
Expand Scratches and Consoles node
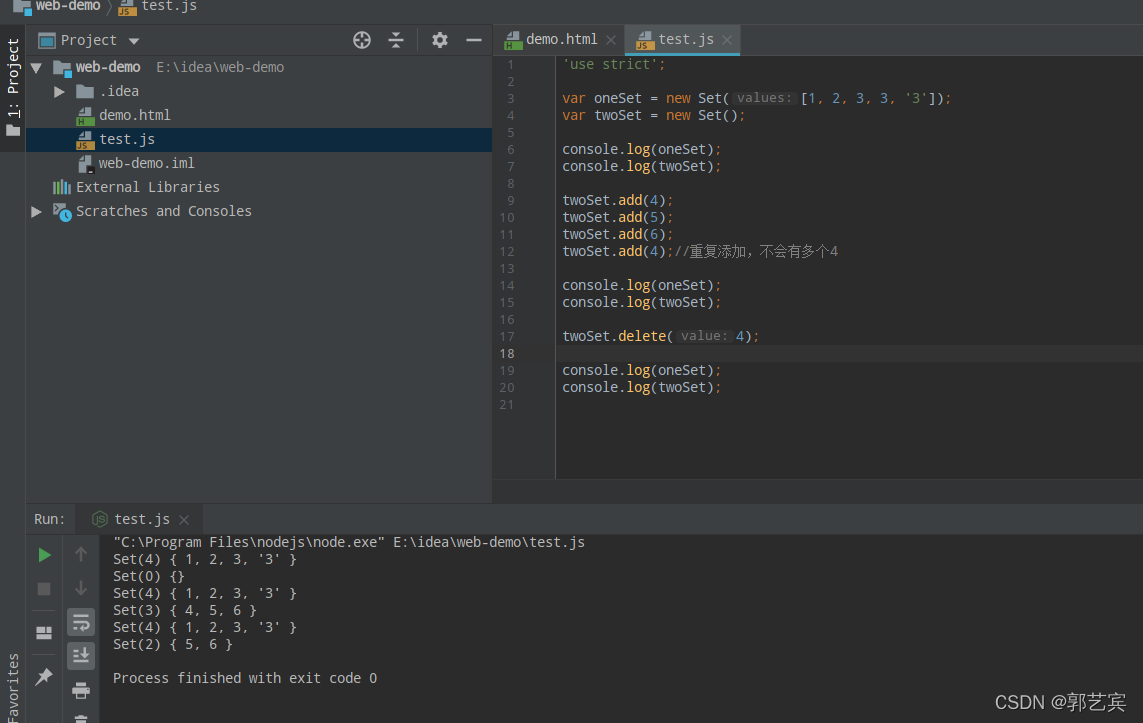(x=36, y=212)
